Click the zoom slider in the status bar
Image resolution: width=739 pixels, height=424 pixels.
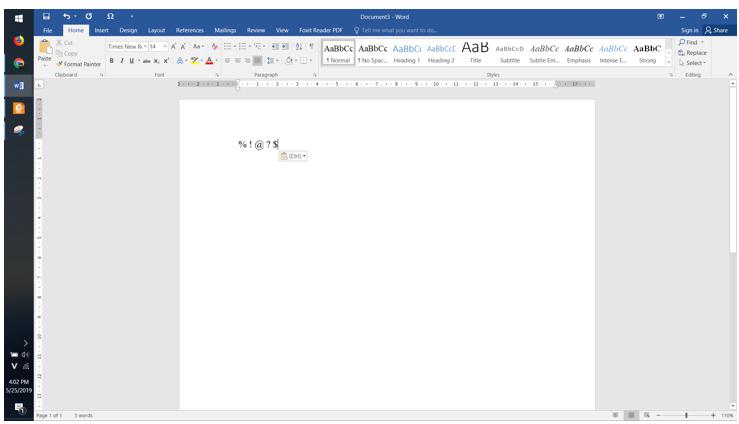[686, 415]
